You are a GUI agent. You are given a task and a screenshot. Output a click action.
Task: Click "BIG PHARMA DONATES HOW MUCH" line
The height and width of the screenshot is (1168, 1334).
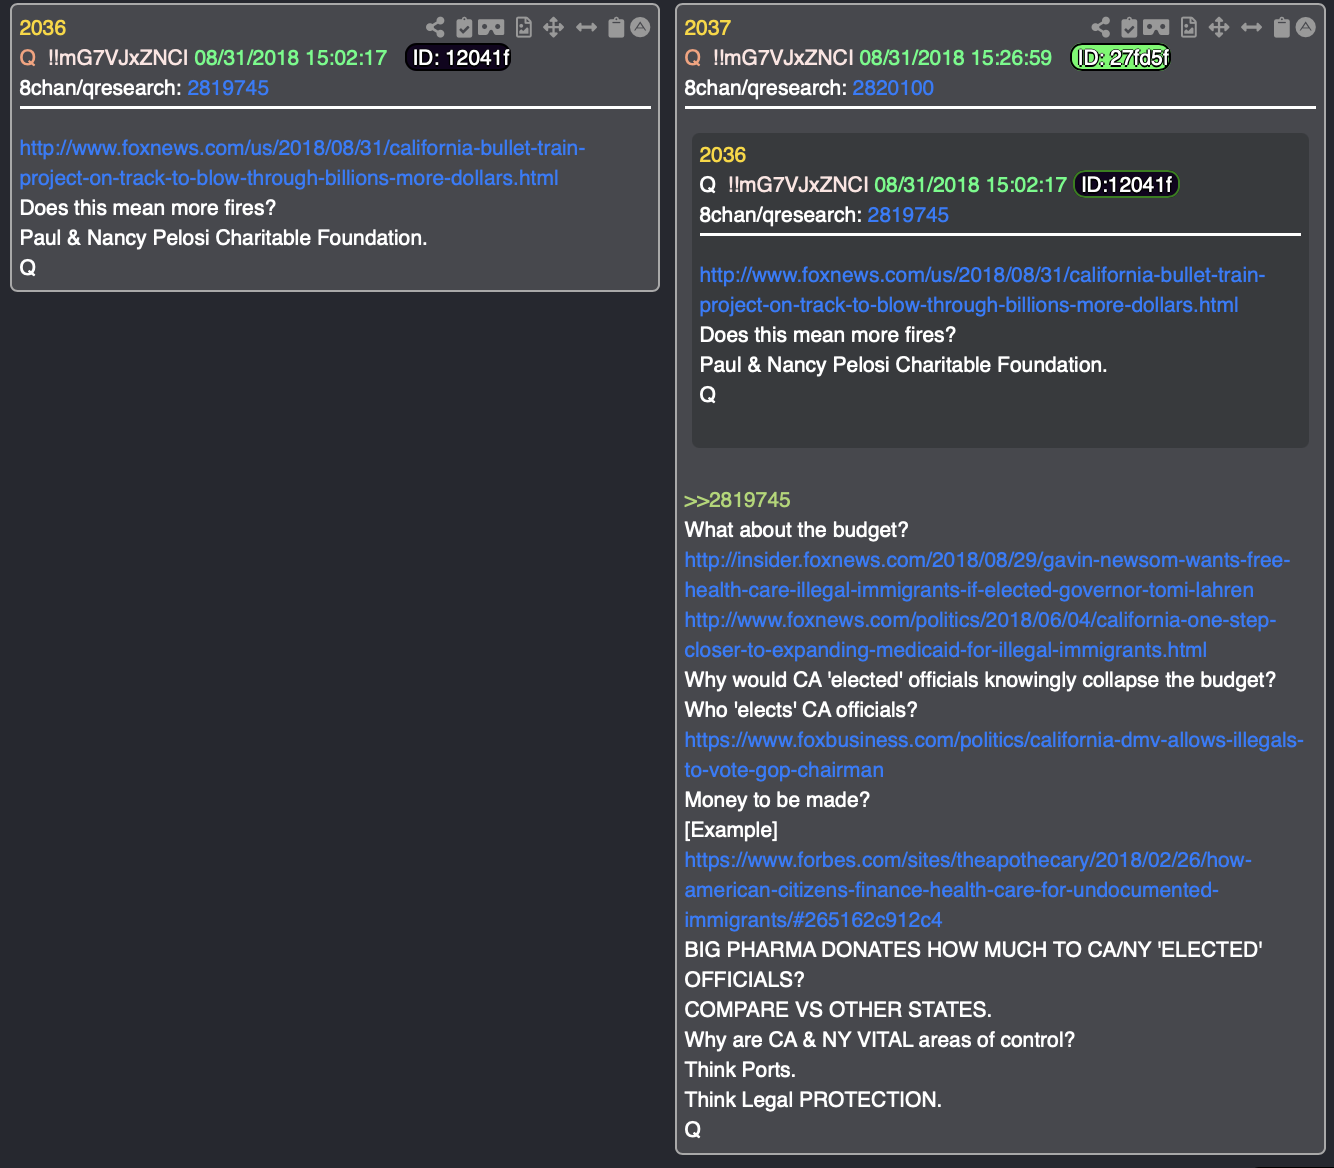click(x=973, y=965)
